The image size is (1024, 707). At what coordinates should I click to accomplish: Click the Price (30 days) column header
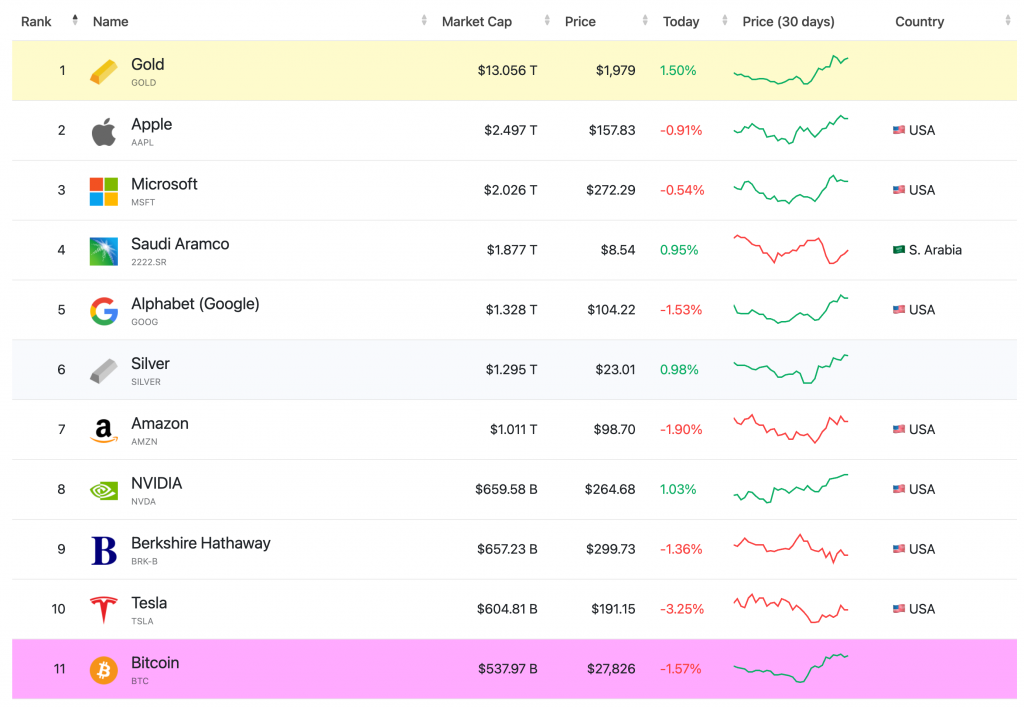click(x=788, y=22)
